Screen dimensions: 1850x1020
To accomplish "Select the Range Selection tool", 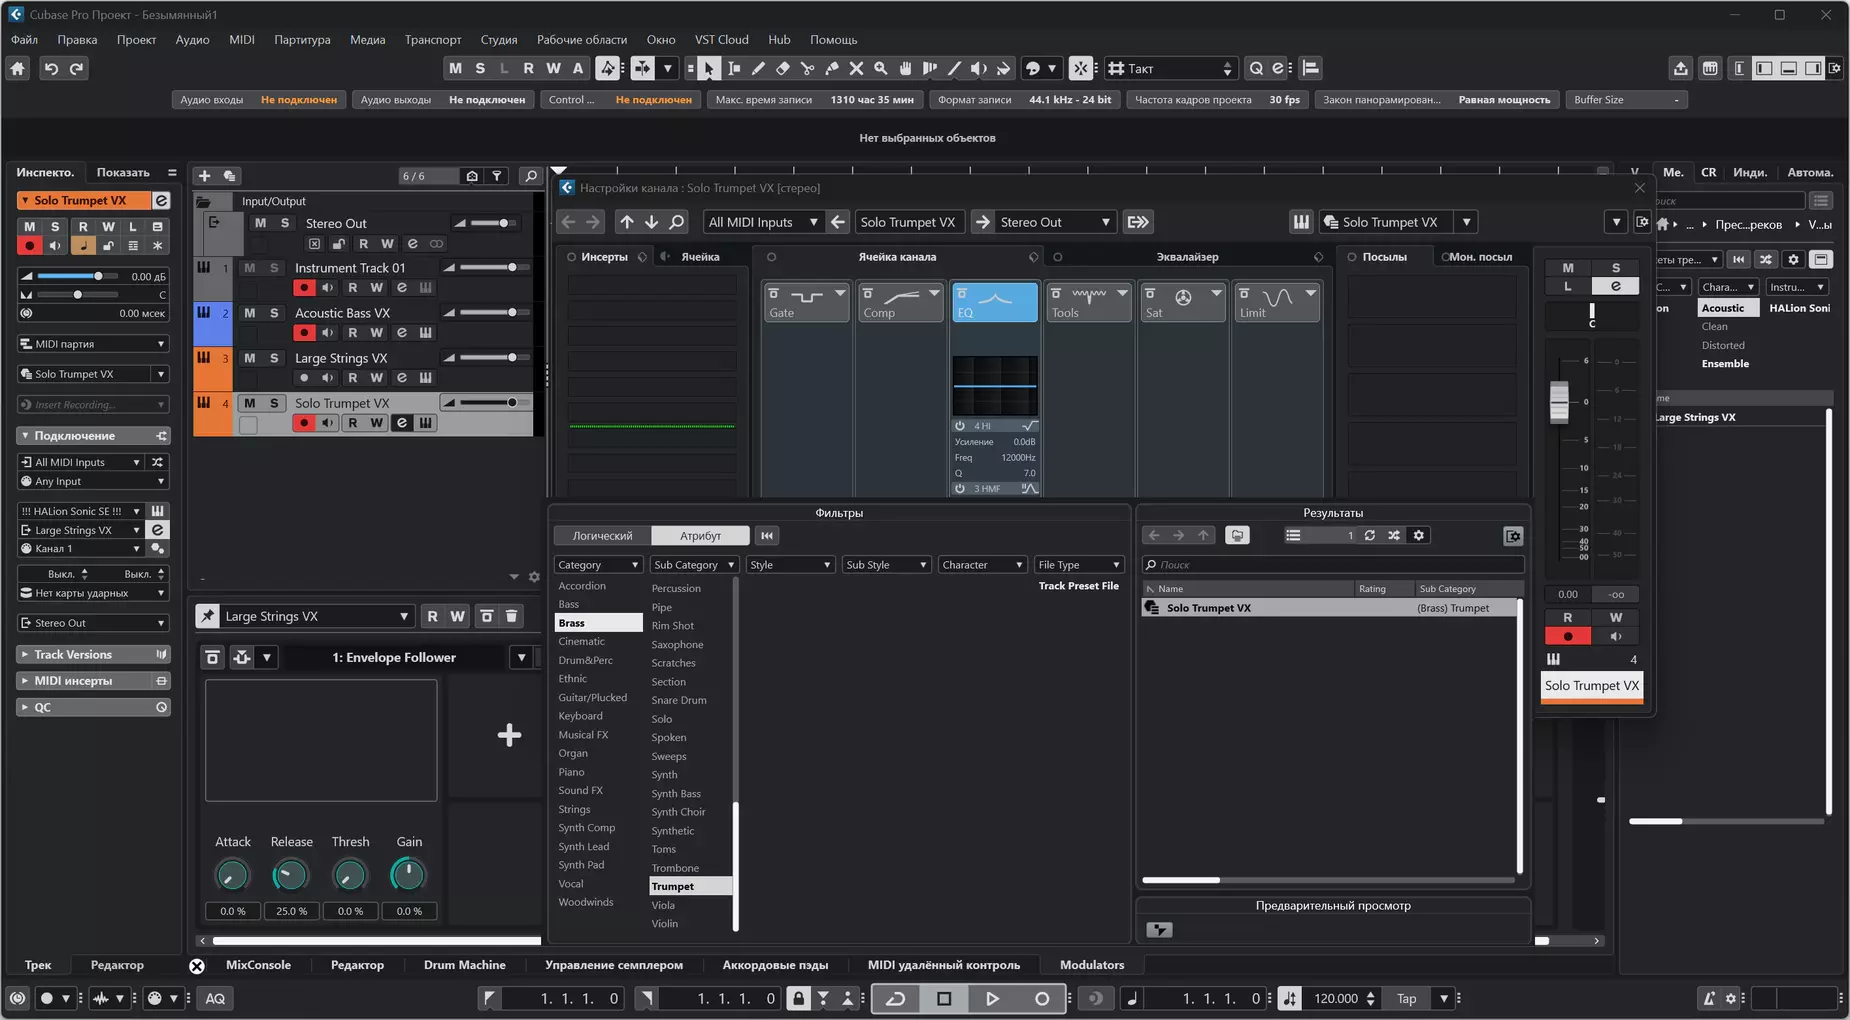I will pyautogui.click(x=734, y=68).
